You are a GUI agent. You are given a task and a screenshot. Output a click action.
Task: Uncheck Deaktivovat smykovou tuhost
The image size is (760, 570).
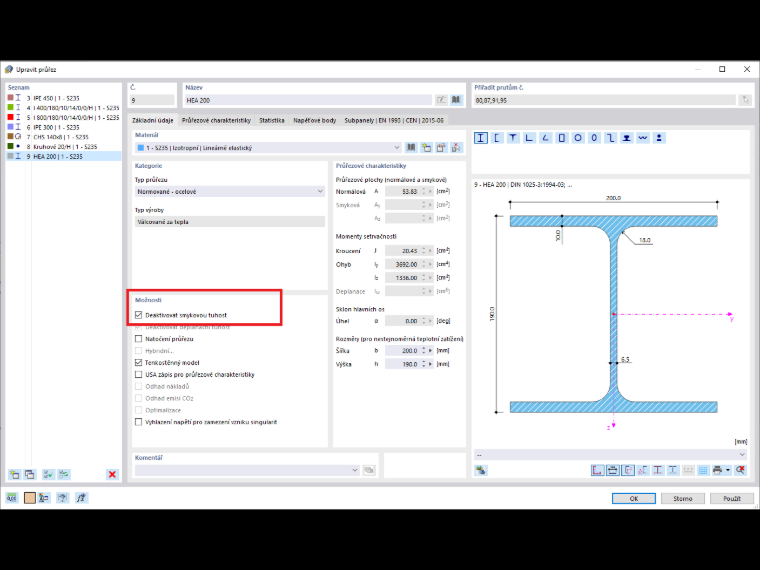(139, 315)
